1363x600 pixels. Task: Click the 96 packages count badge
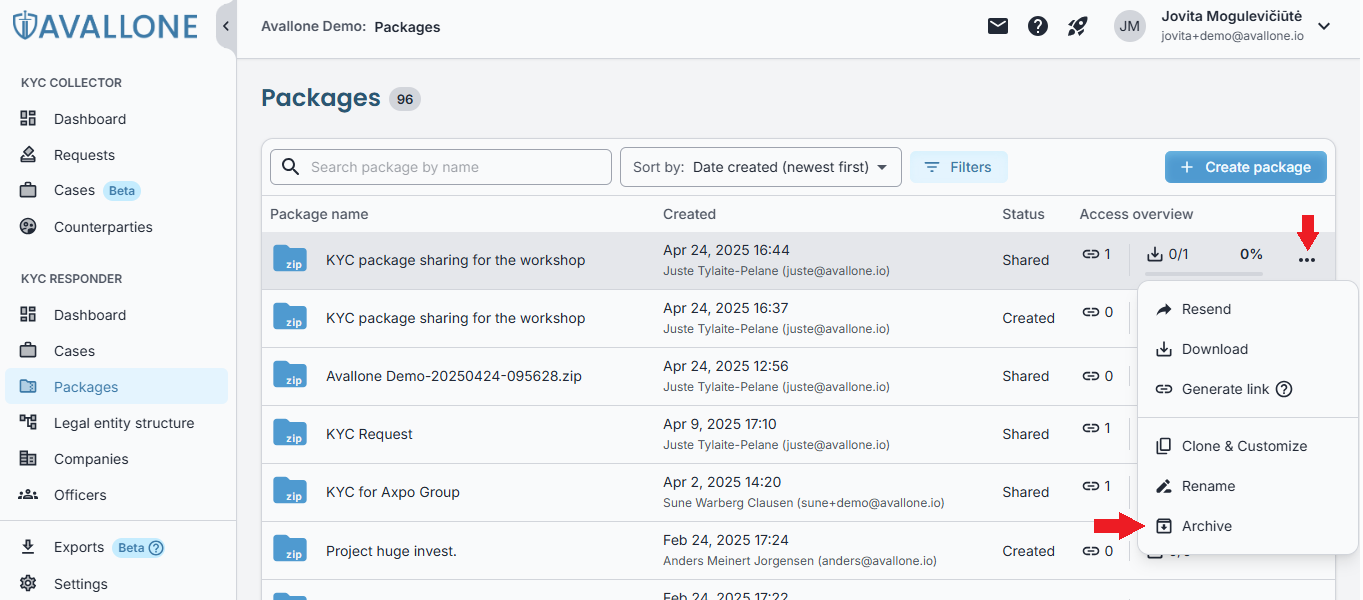[x=405, y=99]
